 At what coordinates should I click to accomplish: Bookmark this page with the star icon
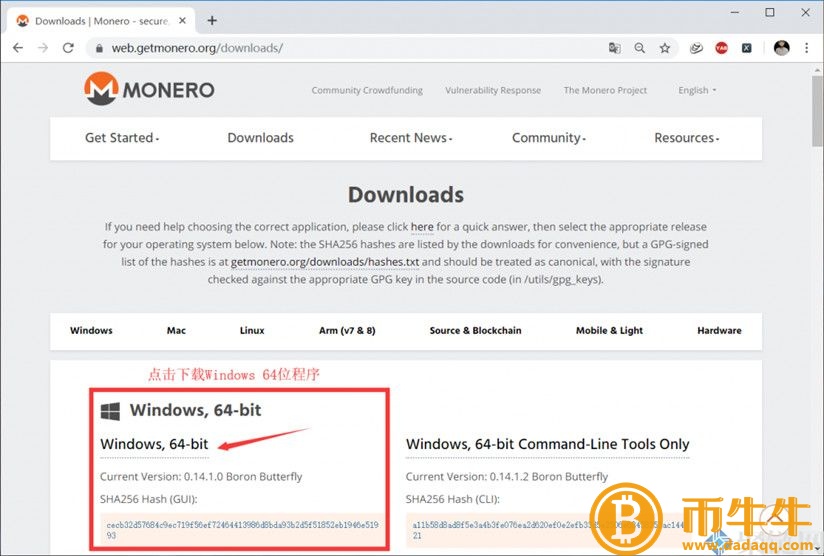[x=665, y=47]
